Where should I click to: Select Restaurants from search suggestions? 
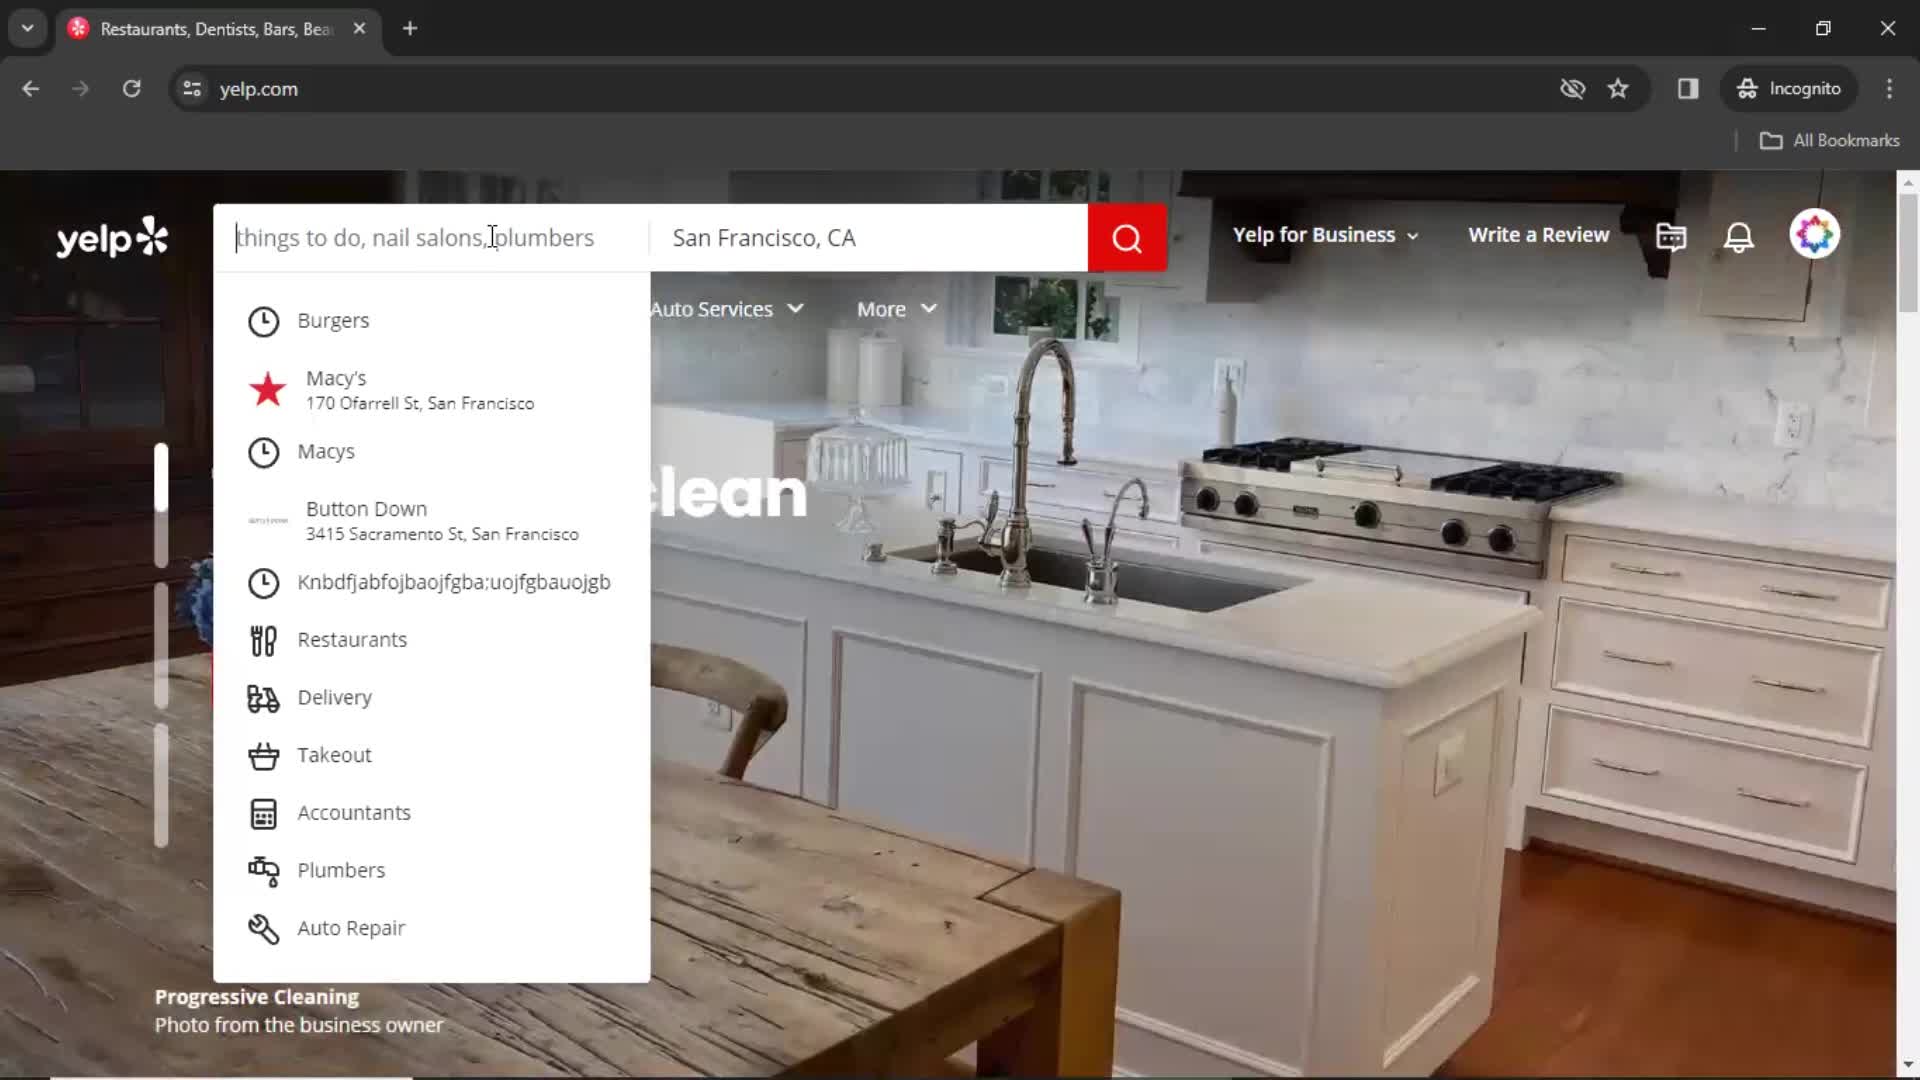pyautogui.click(x=352, y=640)
